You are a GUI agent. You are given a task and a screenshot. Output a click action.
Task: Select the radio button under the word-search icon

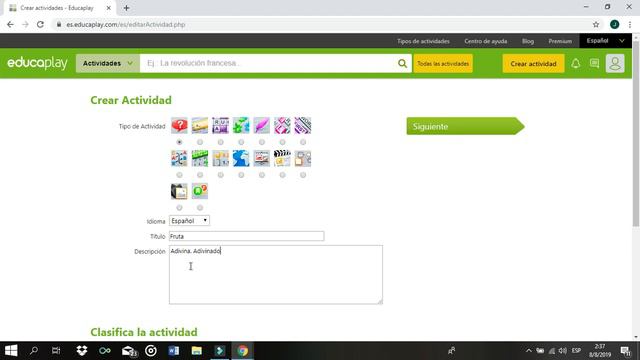[200, 175]
